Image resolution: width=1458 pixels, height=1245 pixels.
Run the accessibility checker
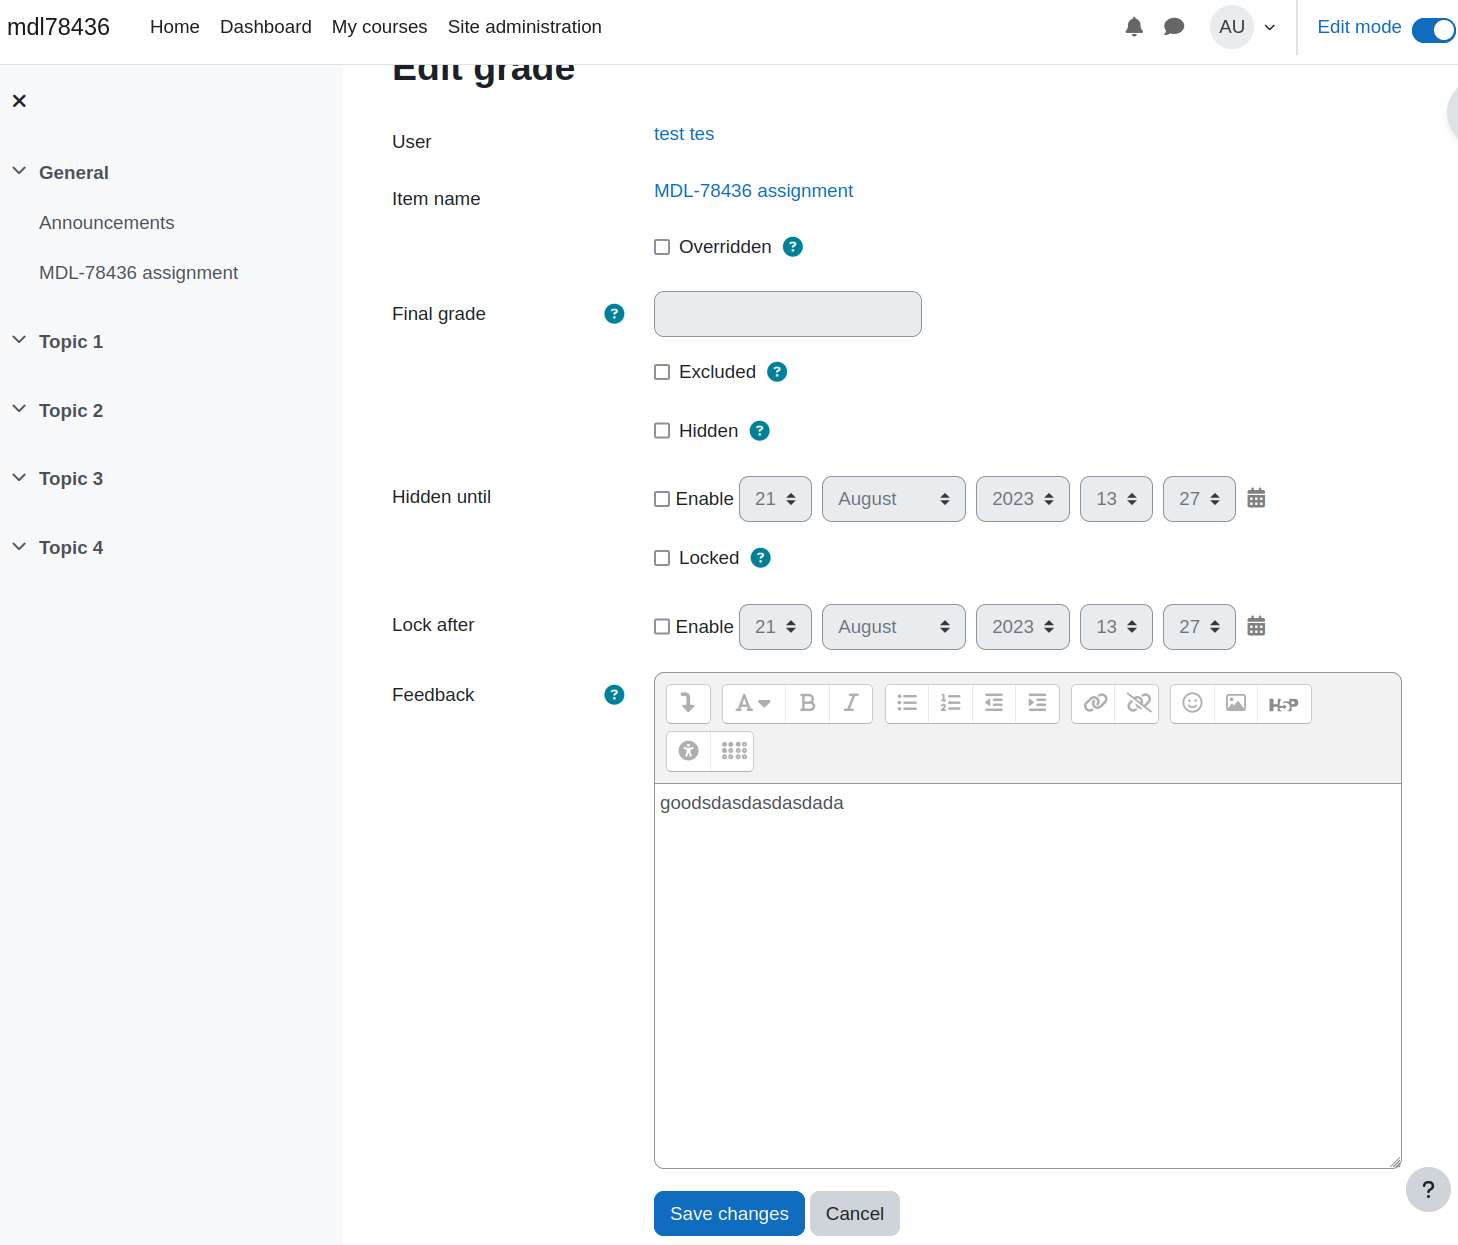(x=688, y=751)
